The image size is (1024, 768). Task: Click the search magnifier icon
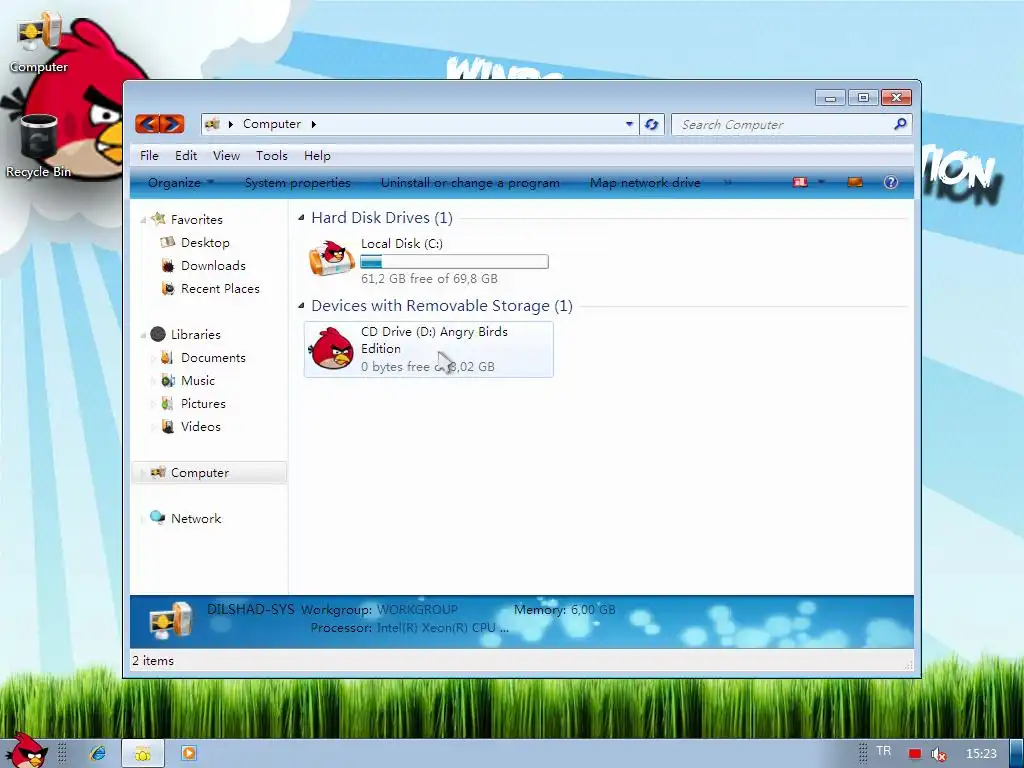(x=900, y=124)
